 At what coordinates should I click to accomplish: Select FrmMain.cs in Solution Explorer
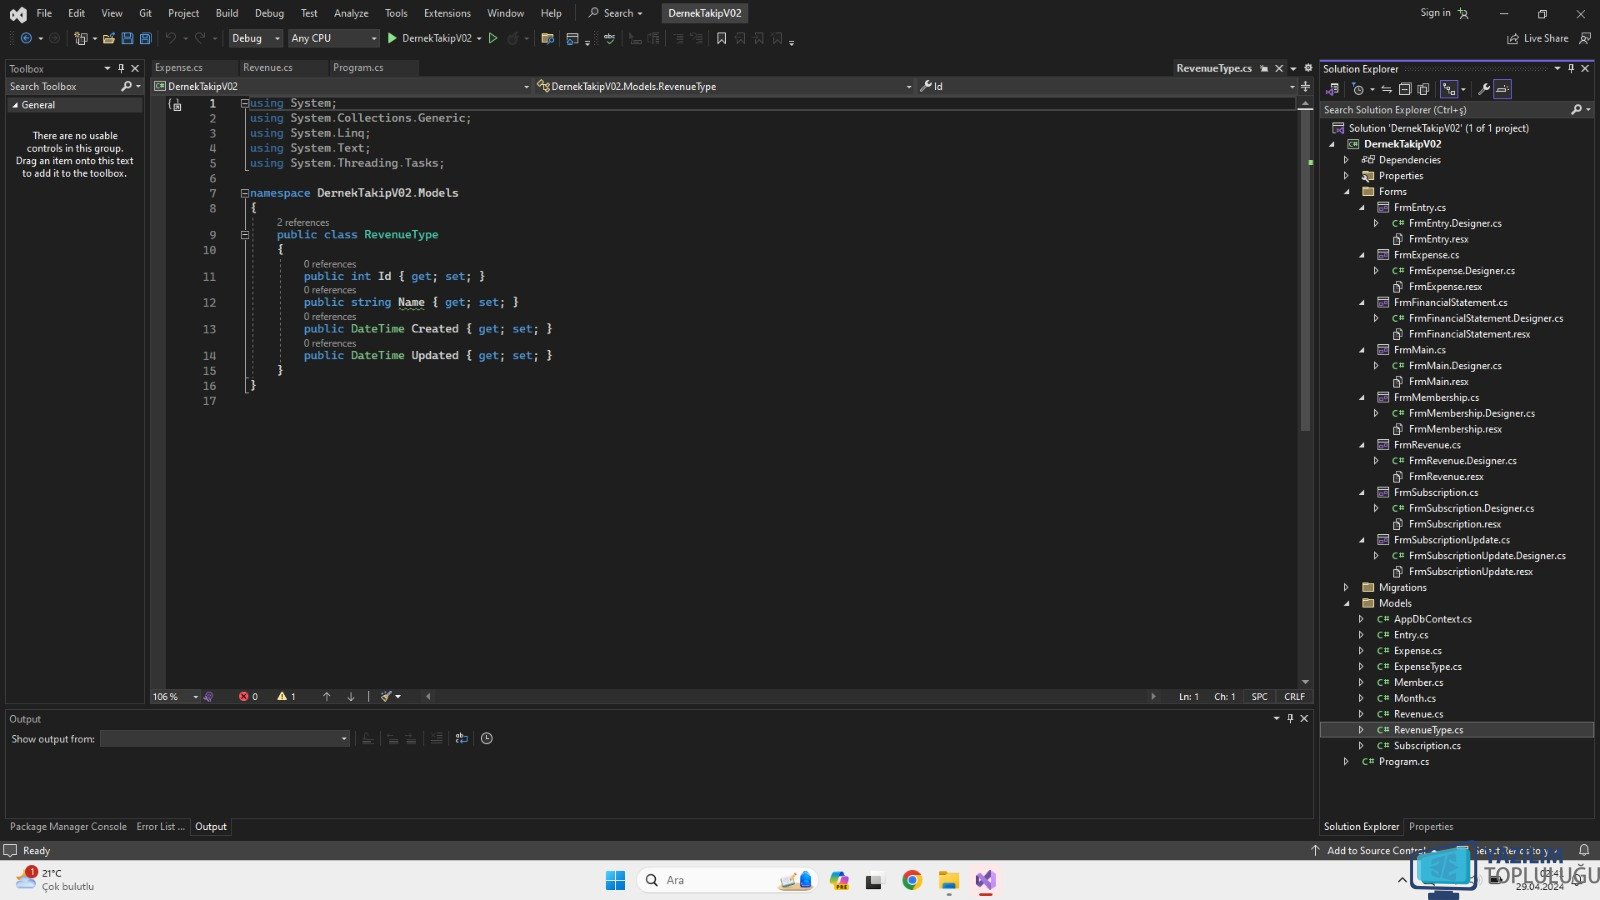(1419, 350)
